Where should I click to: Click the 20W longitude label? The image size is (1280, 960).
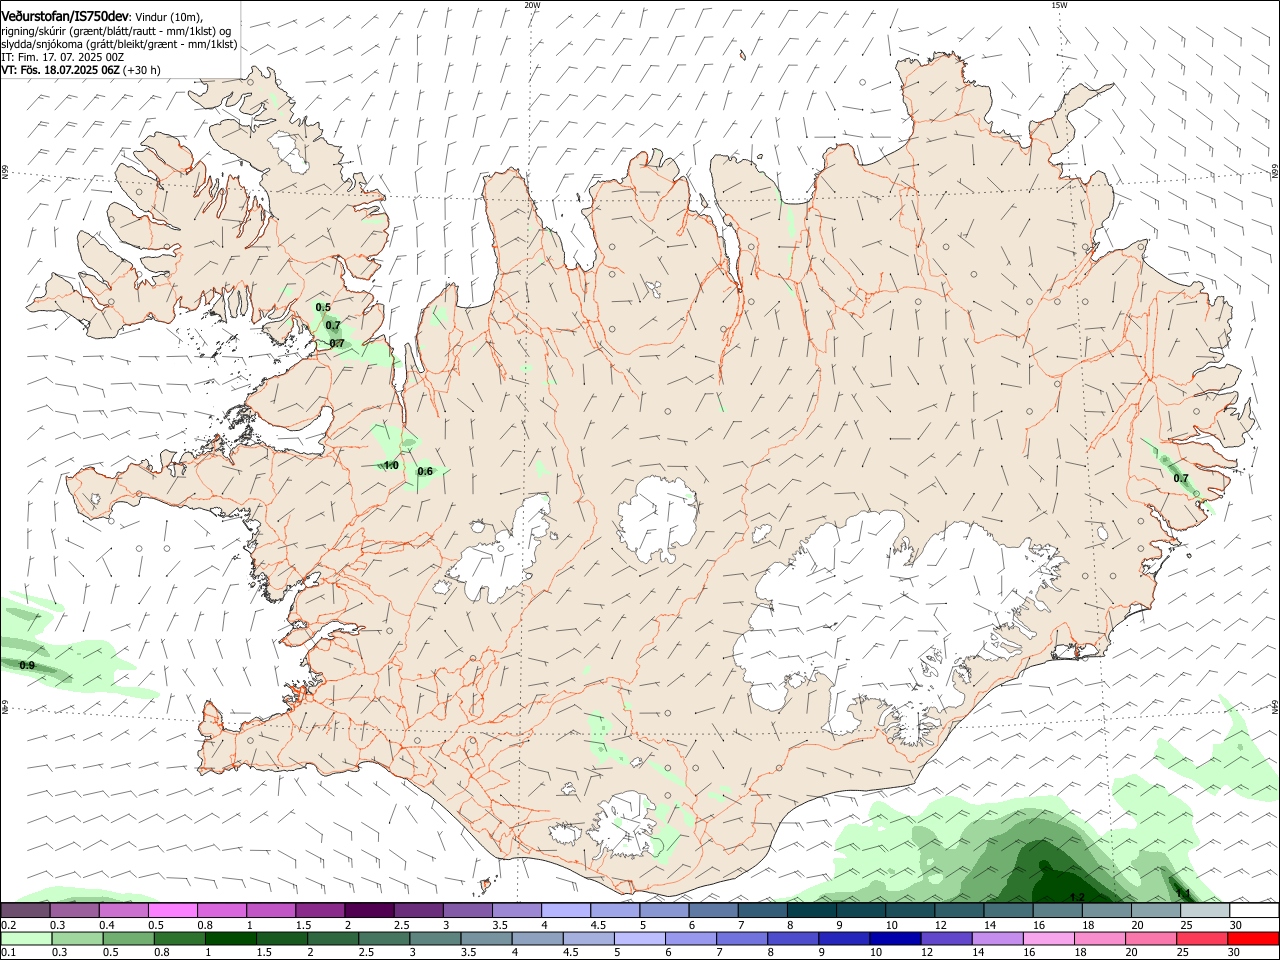[532, 5]
